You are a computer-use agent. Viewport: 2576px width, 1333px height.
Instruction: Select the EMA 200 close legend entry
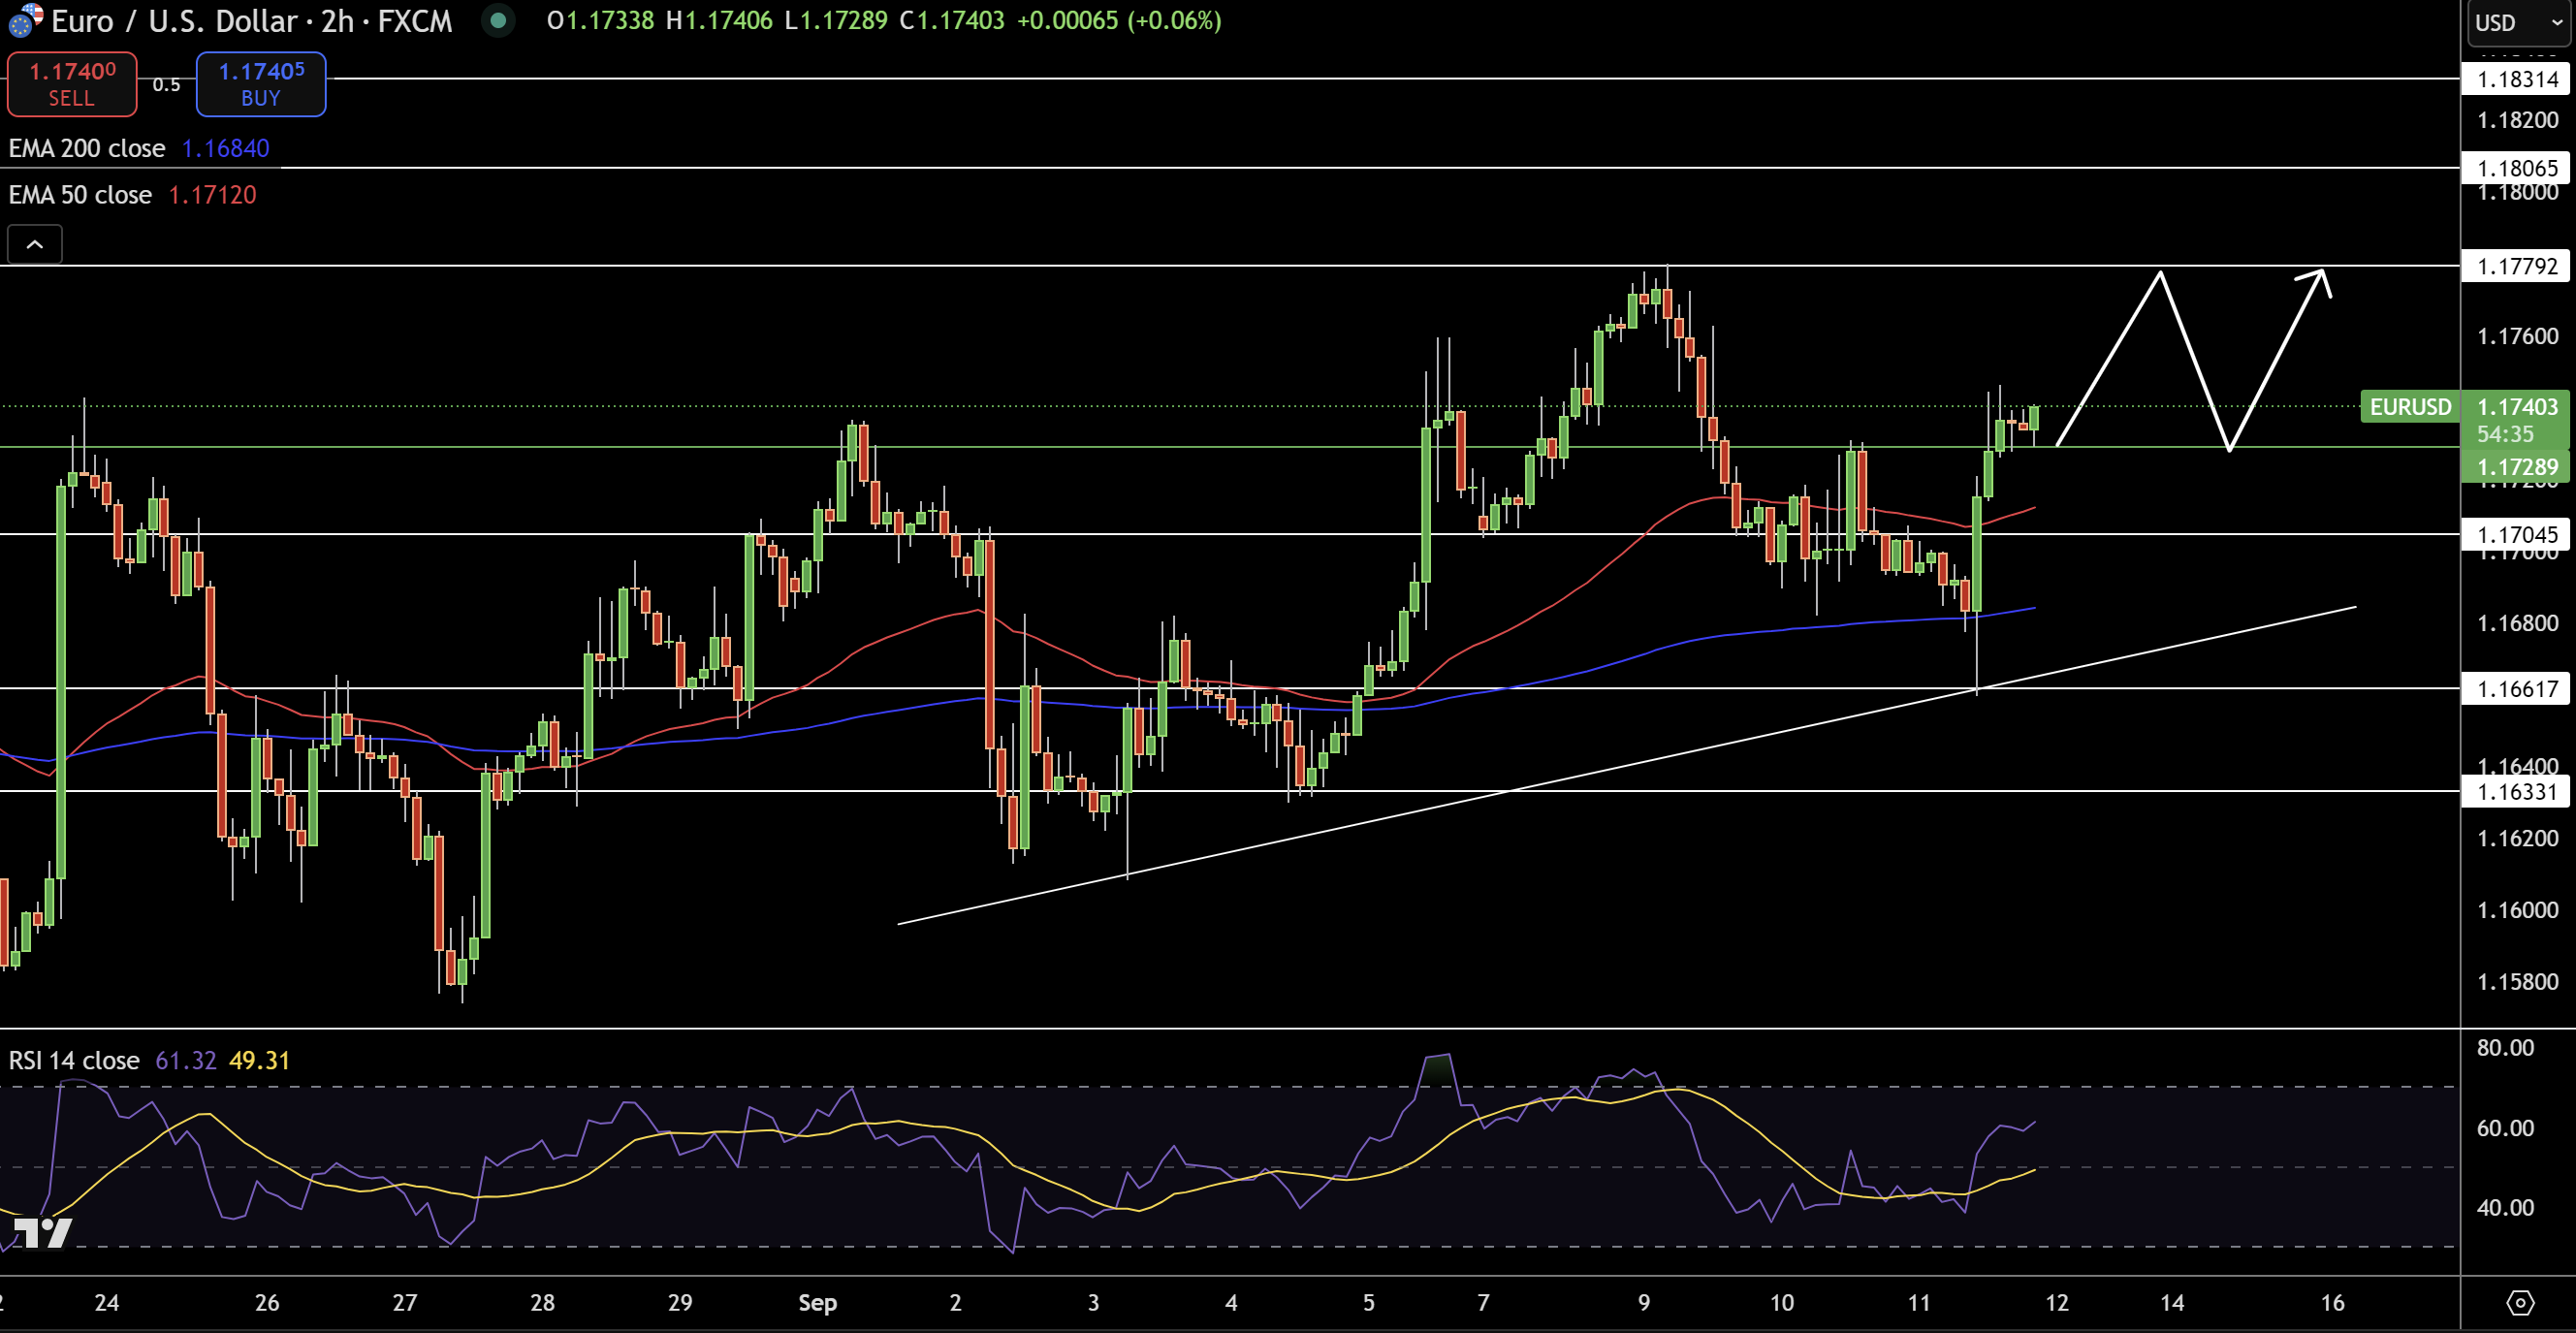[87, 148]
